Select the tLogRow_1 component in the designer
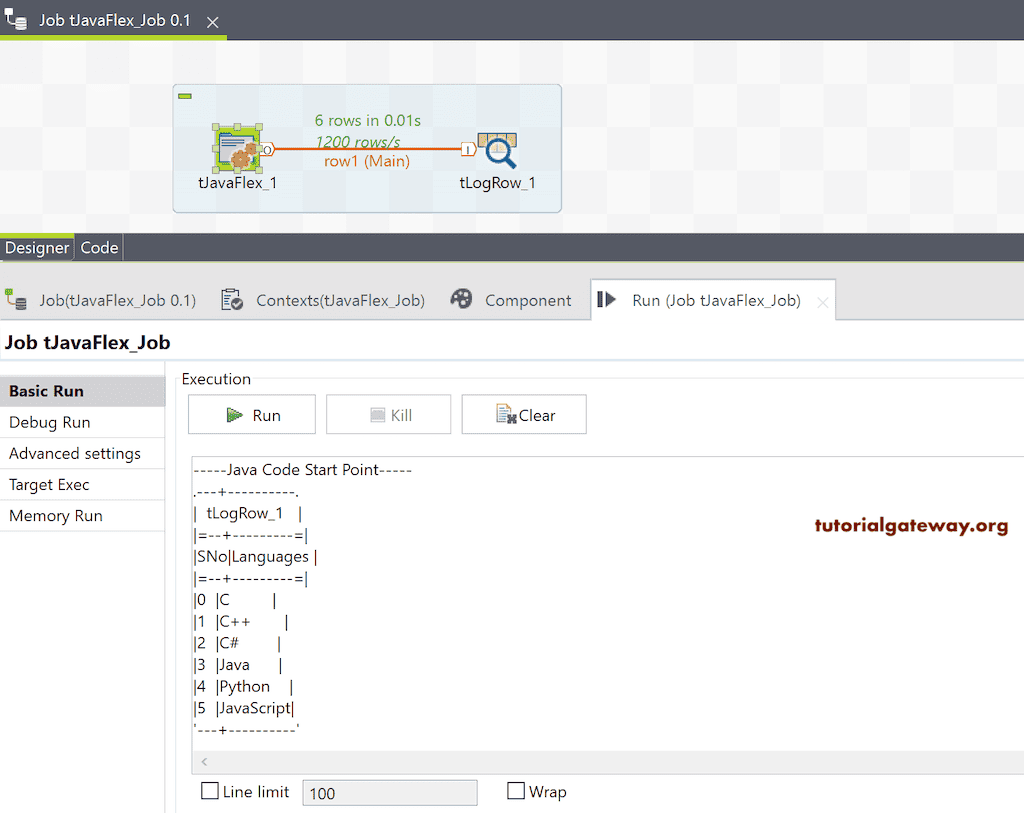The image size is (1024, 813). pos(497,147)
